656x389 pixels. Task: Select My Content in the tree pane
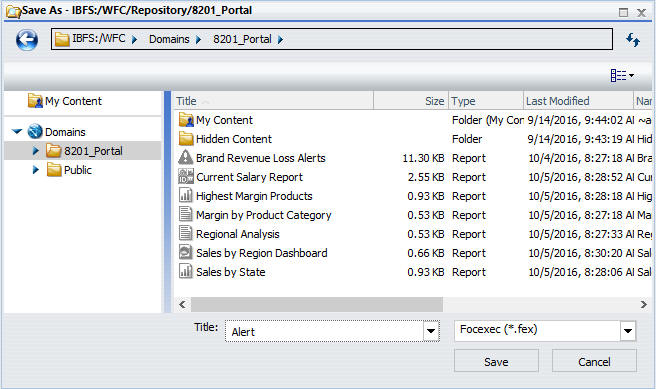click(73, 101)
